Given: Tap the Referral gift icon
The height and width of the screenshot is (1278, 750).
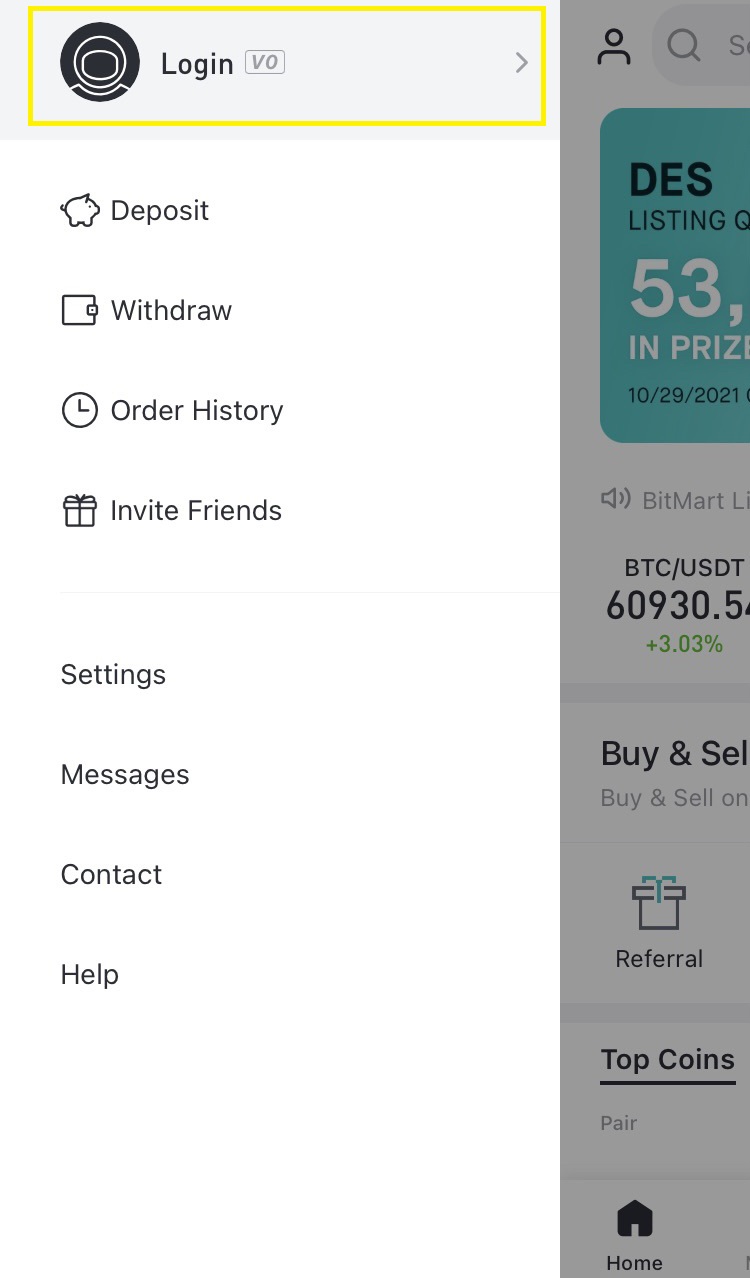Looking at the screenshot, I should click(659, 902).
